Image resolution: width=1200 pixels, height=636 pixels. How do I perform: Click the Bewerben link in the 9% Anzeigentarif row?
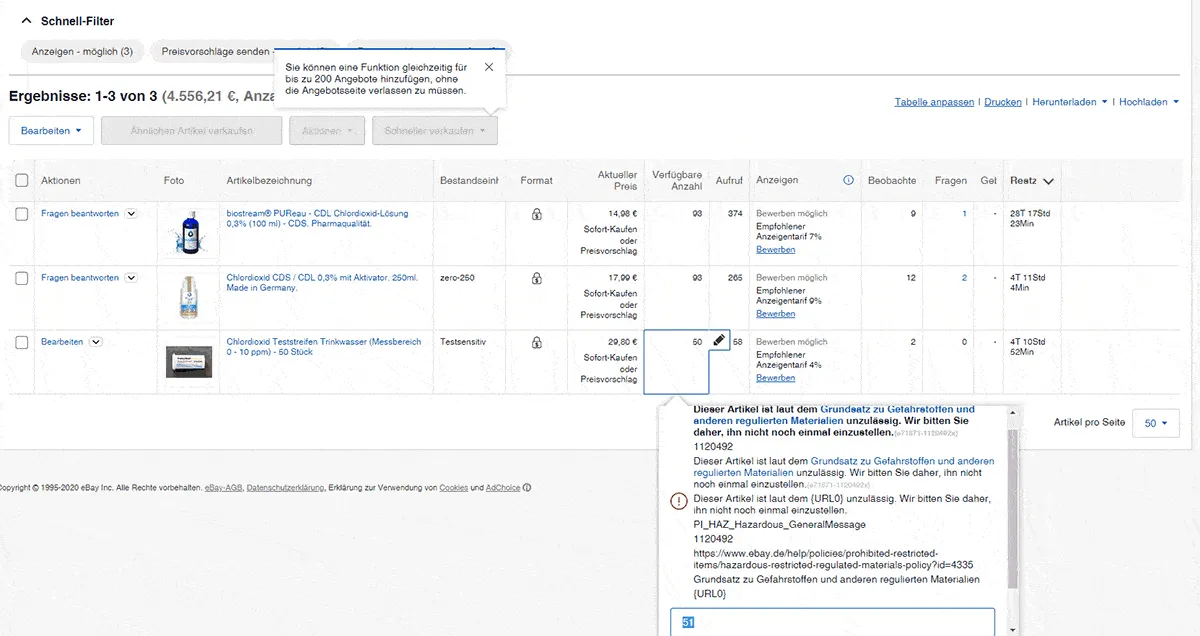776,314
